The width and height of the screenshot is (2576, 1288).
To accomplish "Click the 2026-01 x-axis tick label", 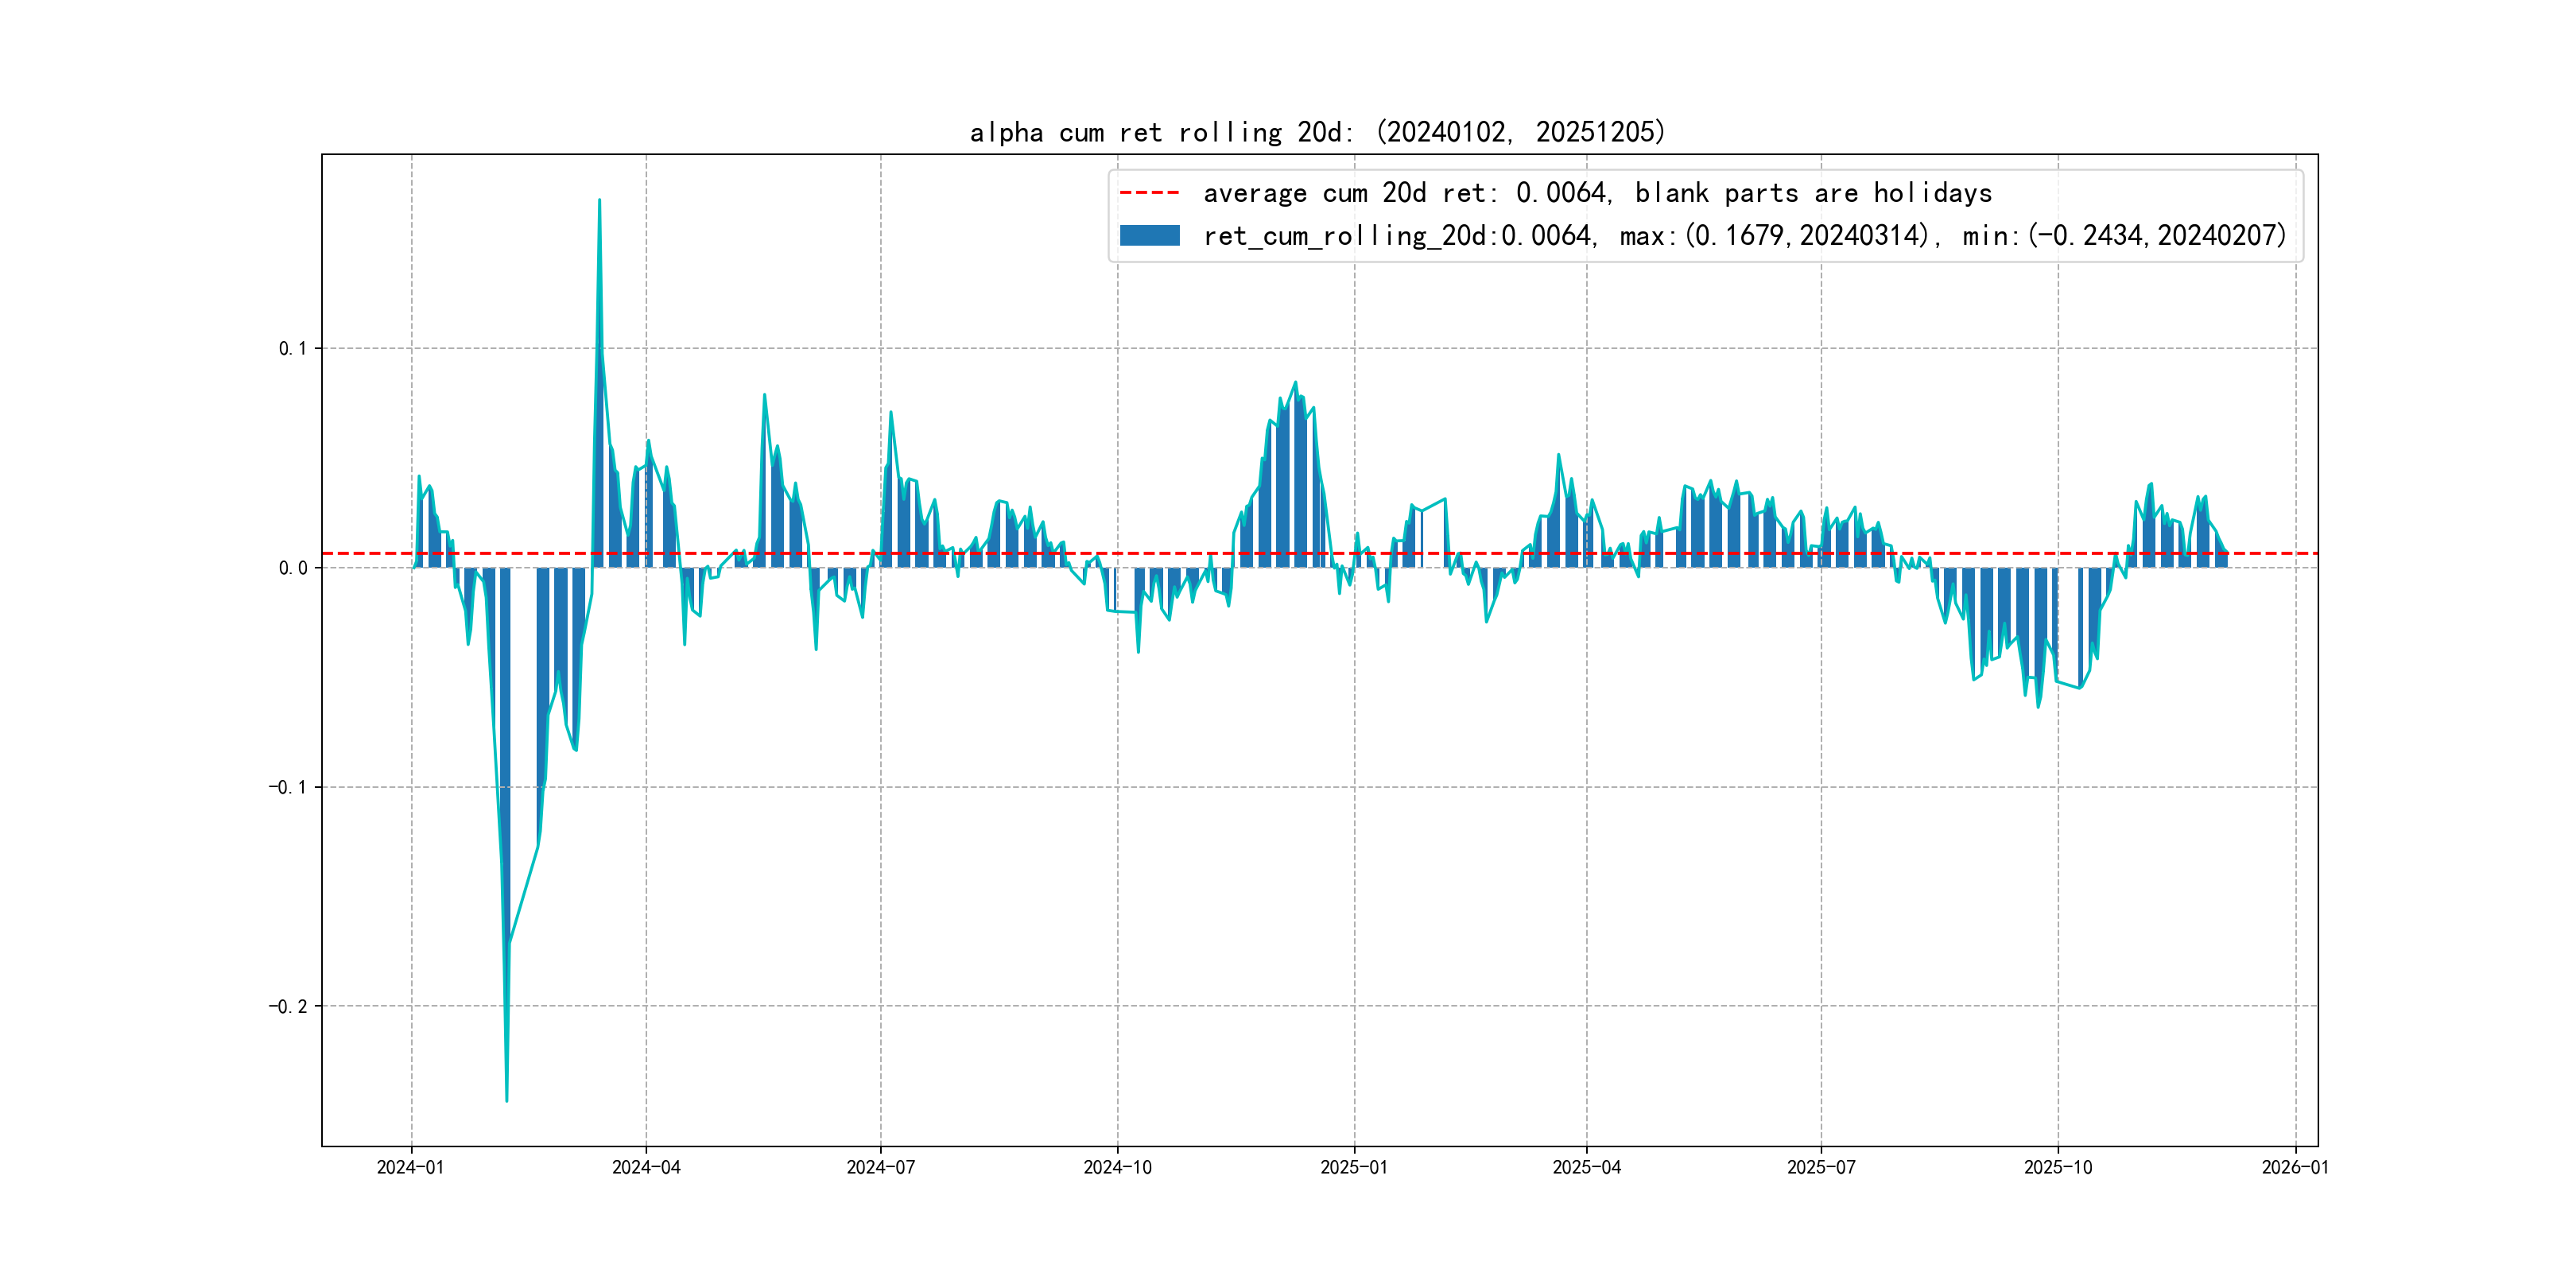I will [x=2295, y=1167].
